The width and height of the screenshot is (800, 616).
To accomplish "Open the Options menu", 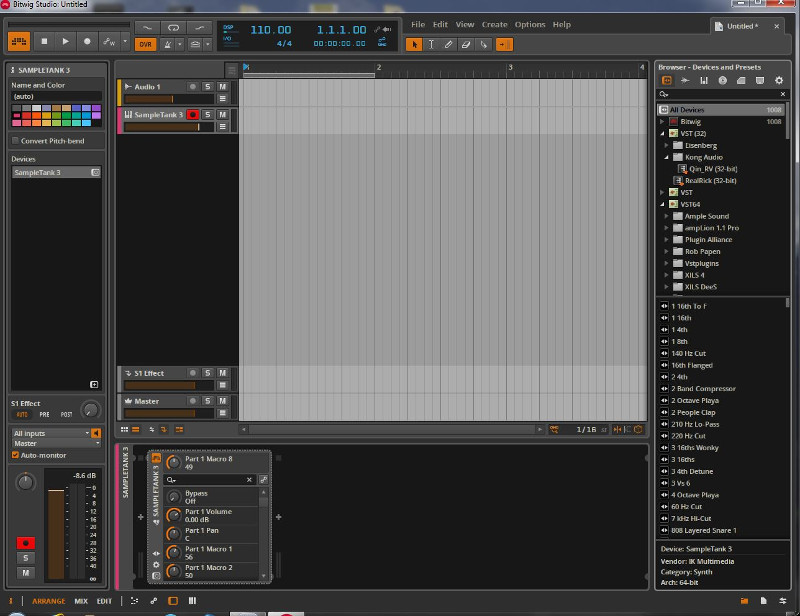I will point(530,24).
